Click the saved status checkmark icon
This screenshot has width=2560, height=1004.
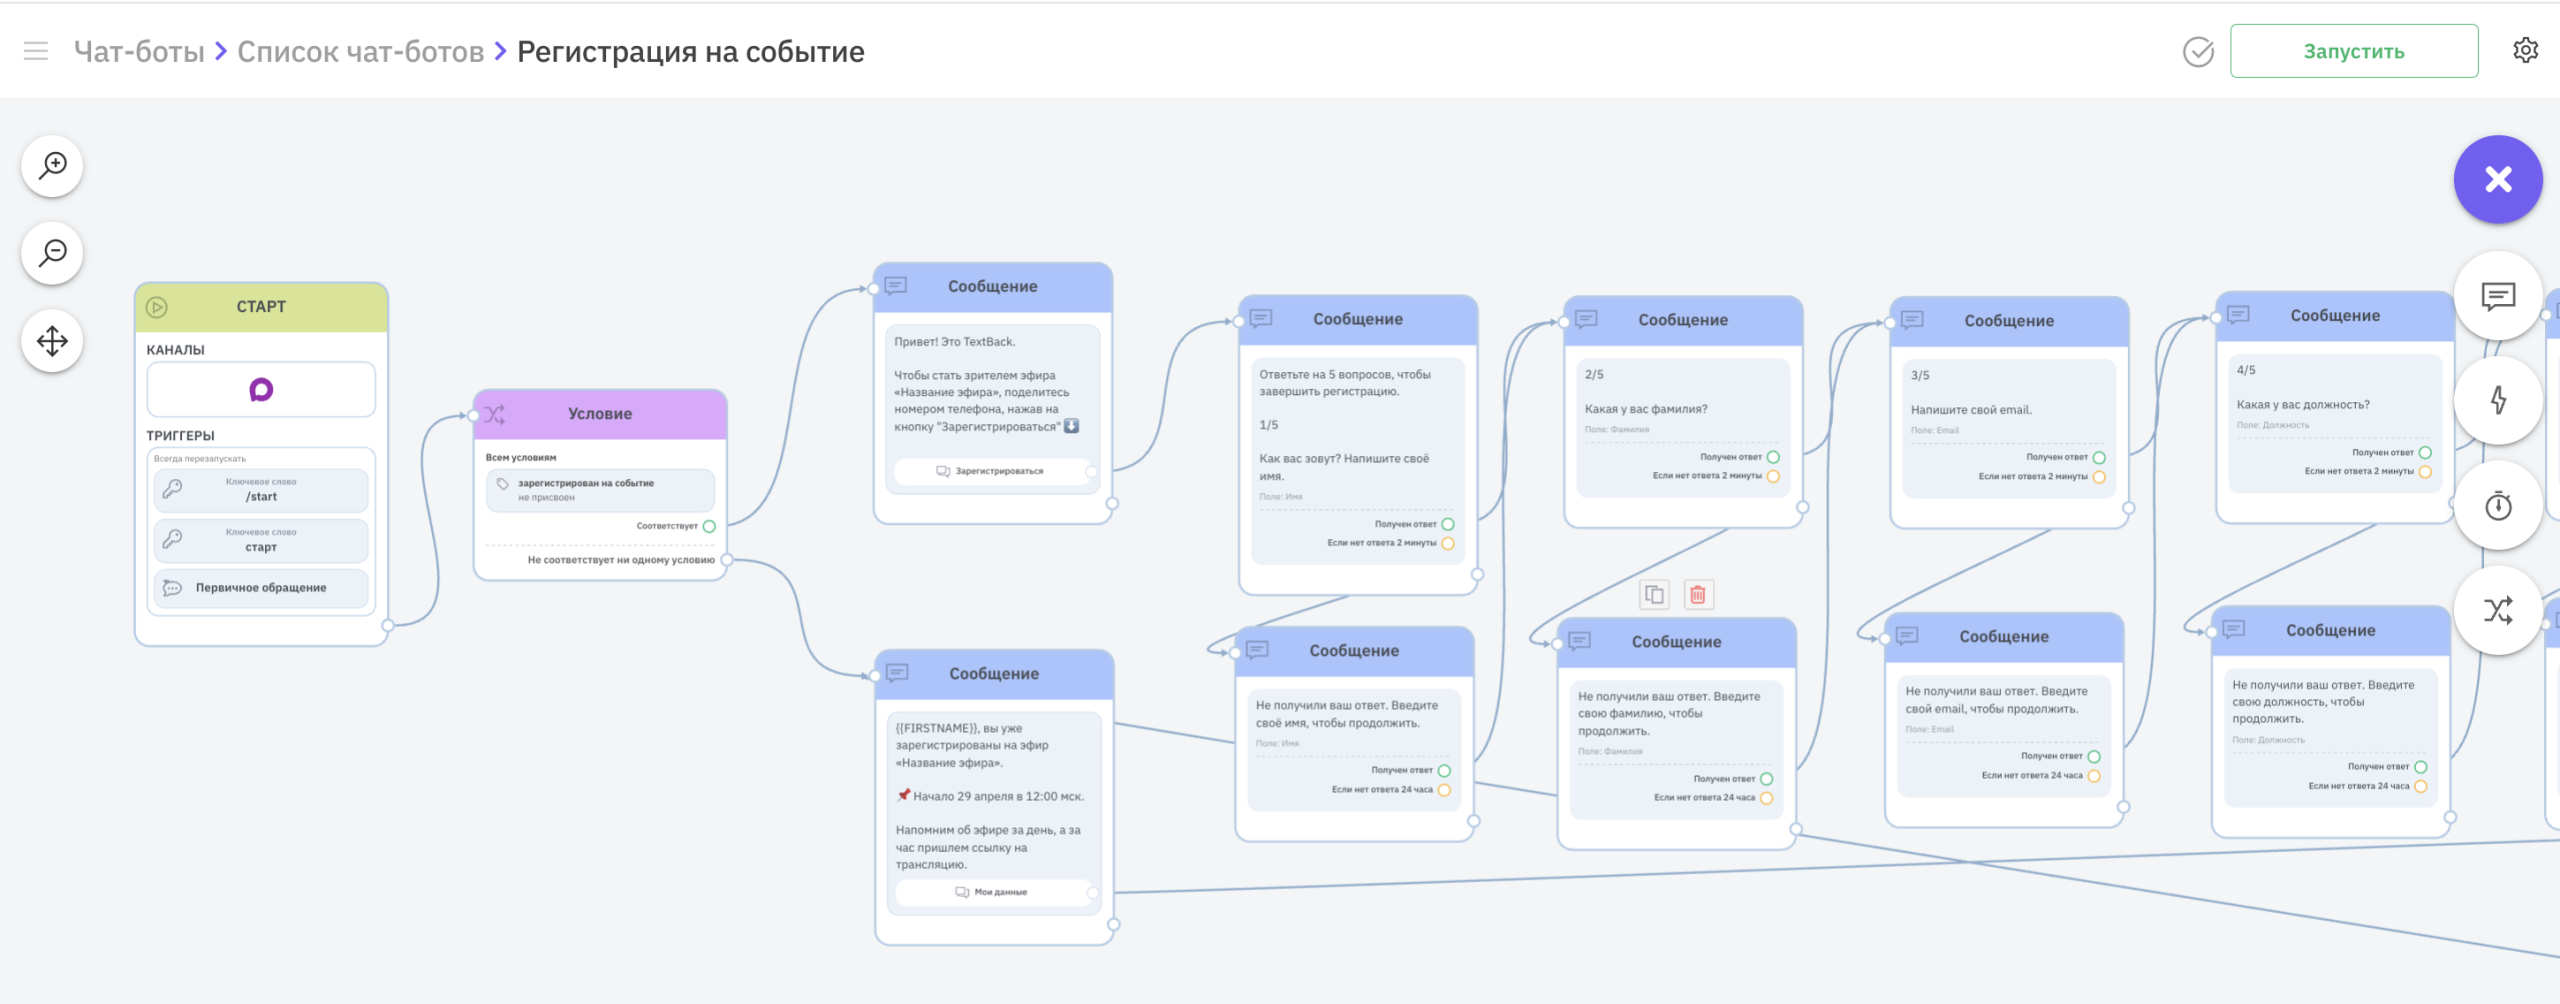[x=2198, y=52]
